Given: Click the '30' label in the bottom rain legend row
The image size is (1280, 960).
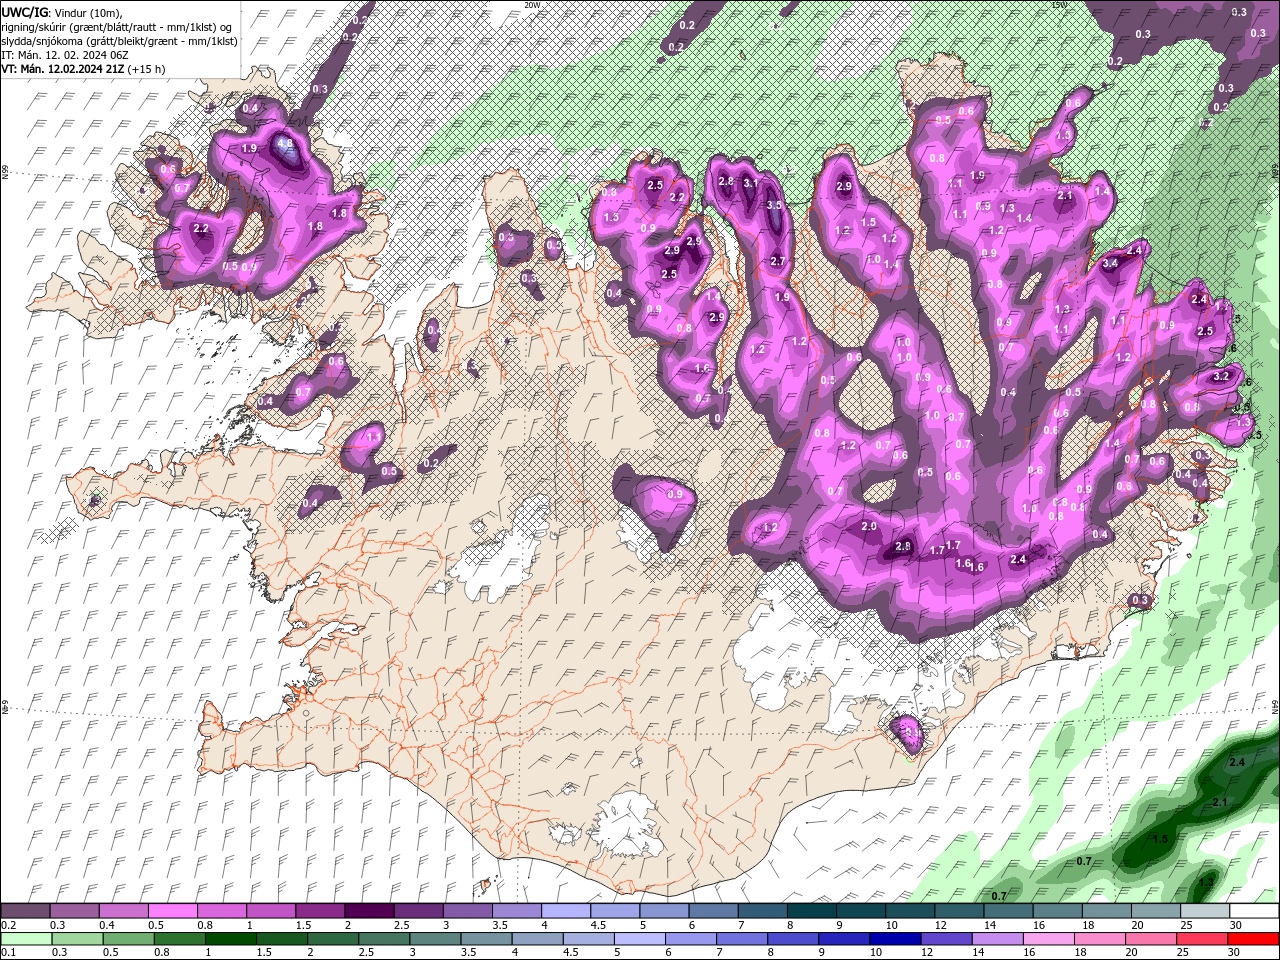Looking at the screenshot, I should [x=1233, y=952].
